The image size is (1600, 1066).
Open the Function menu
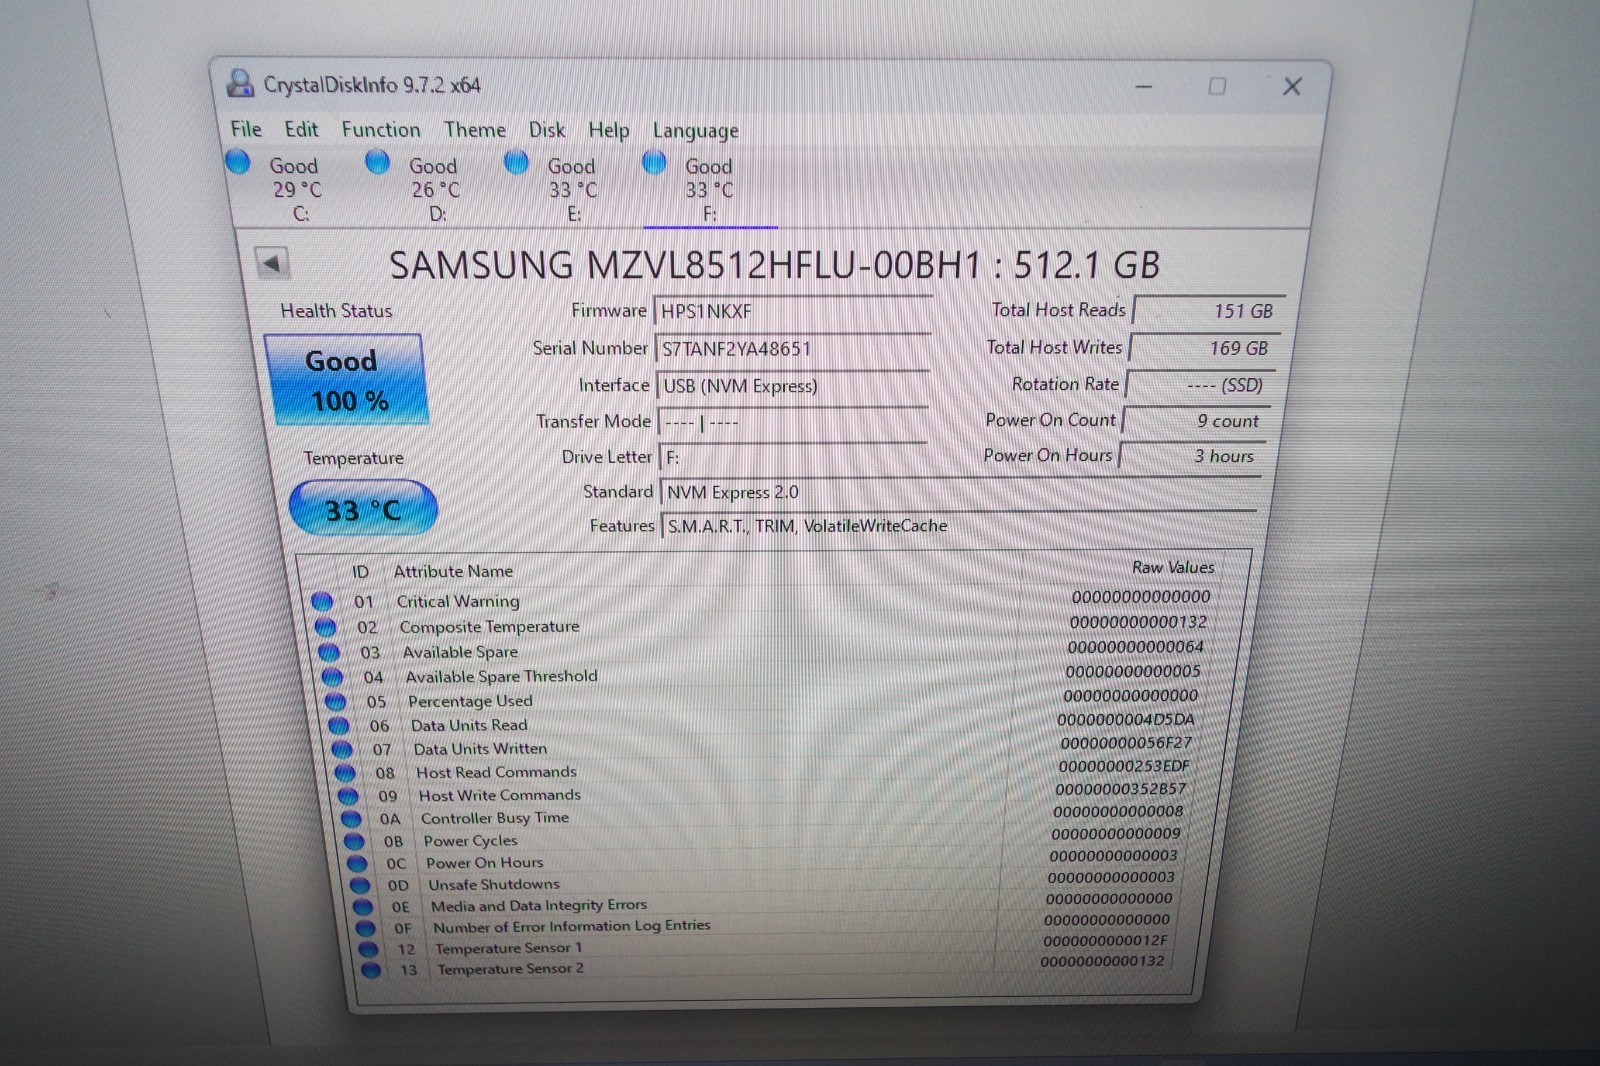pos(381,129)
